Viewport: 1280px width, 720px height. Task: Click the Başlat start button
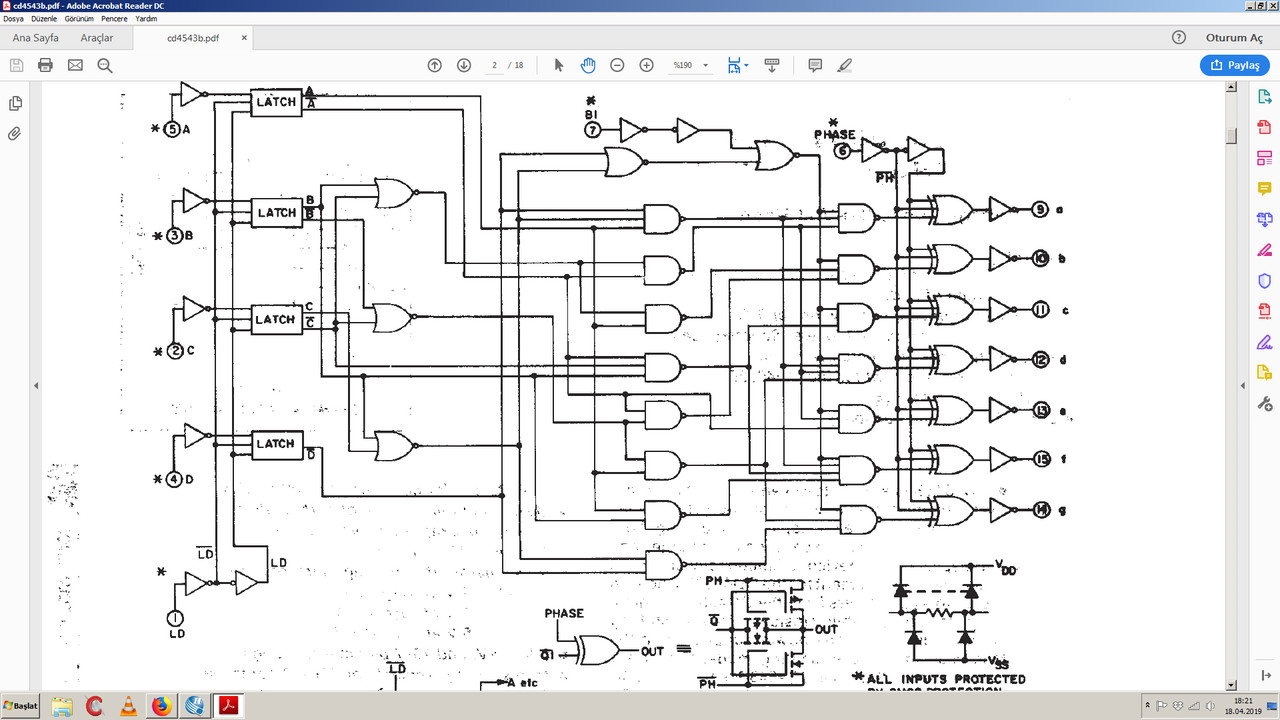(x=21, y=707)
